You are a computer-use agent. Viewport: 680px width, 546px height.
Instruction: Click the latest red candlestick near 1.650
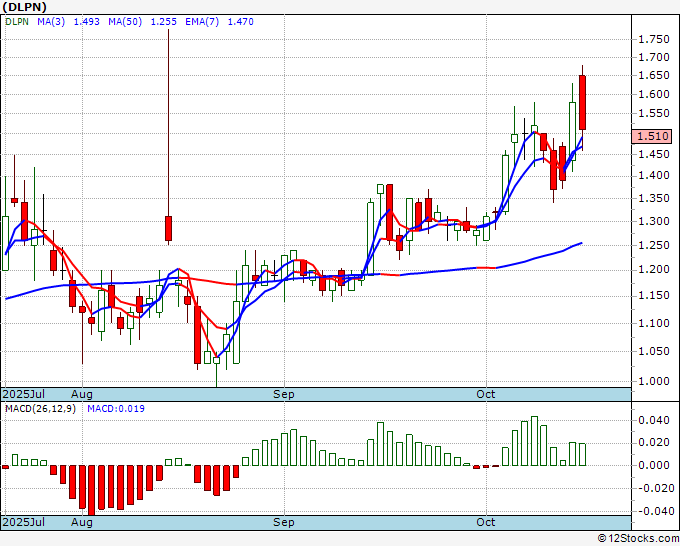[x=582, y=102]
